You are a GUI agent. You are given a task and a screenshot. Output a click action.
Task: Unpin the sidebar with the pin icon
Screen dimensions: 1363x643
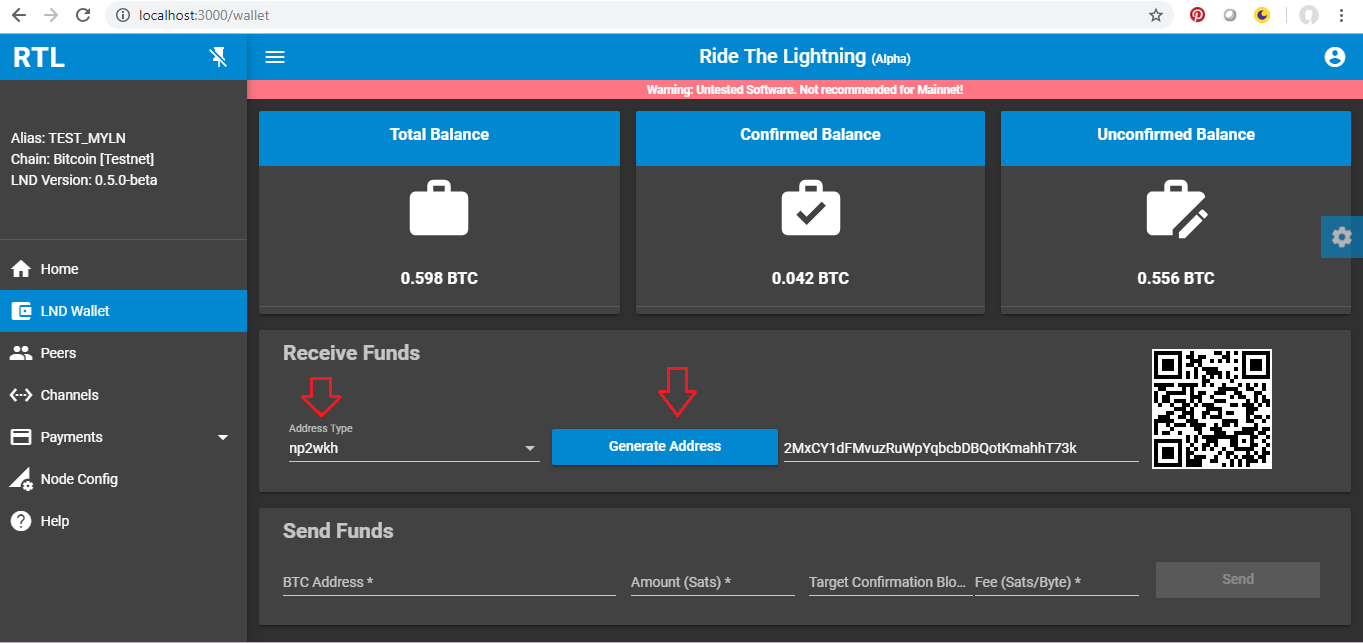(x=219, y=57)
